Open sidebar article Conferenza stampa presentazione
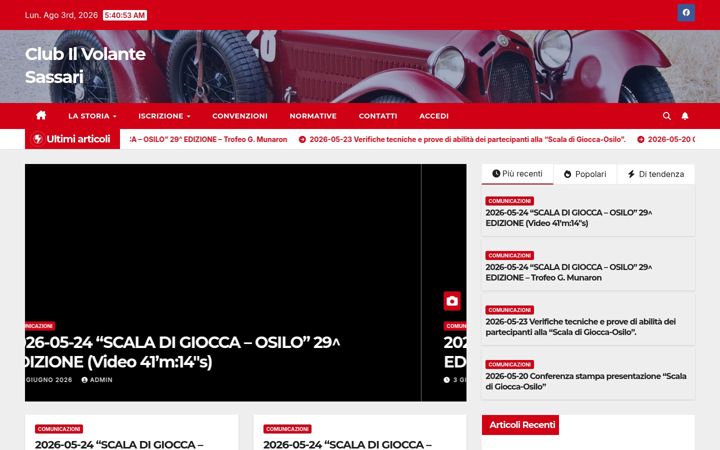 [585, 381]
